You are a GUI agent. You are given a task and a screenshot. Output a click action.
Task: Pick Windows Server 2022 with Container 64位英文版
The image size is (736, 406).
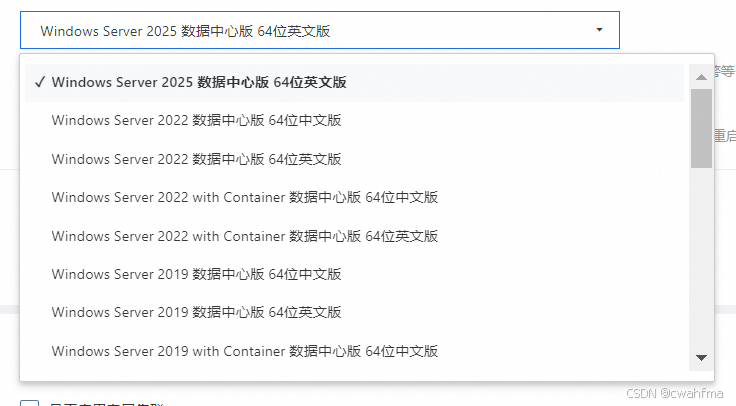(x=354, y=236)
